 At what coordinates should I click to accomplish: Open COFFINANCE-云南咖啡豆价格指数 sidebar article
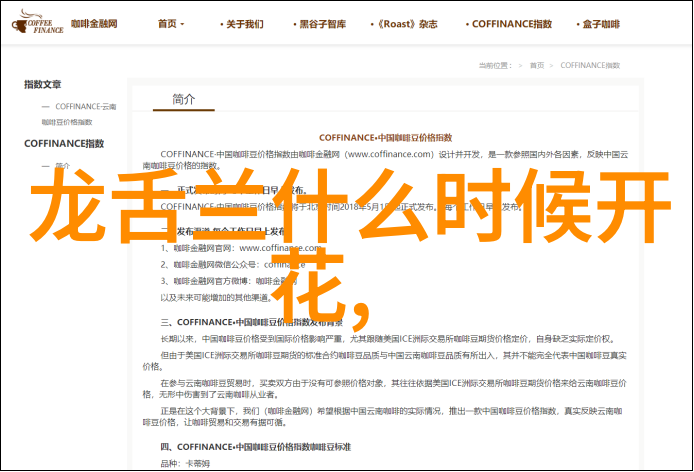point(79,114)
